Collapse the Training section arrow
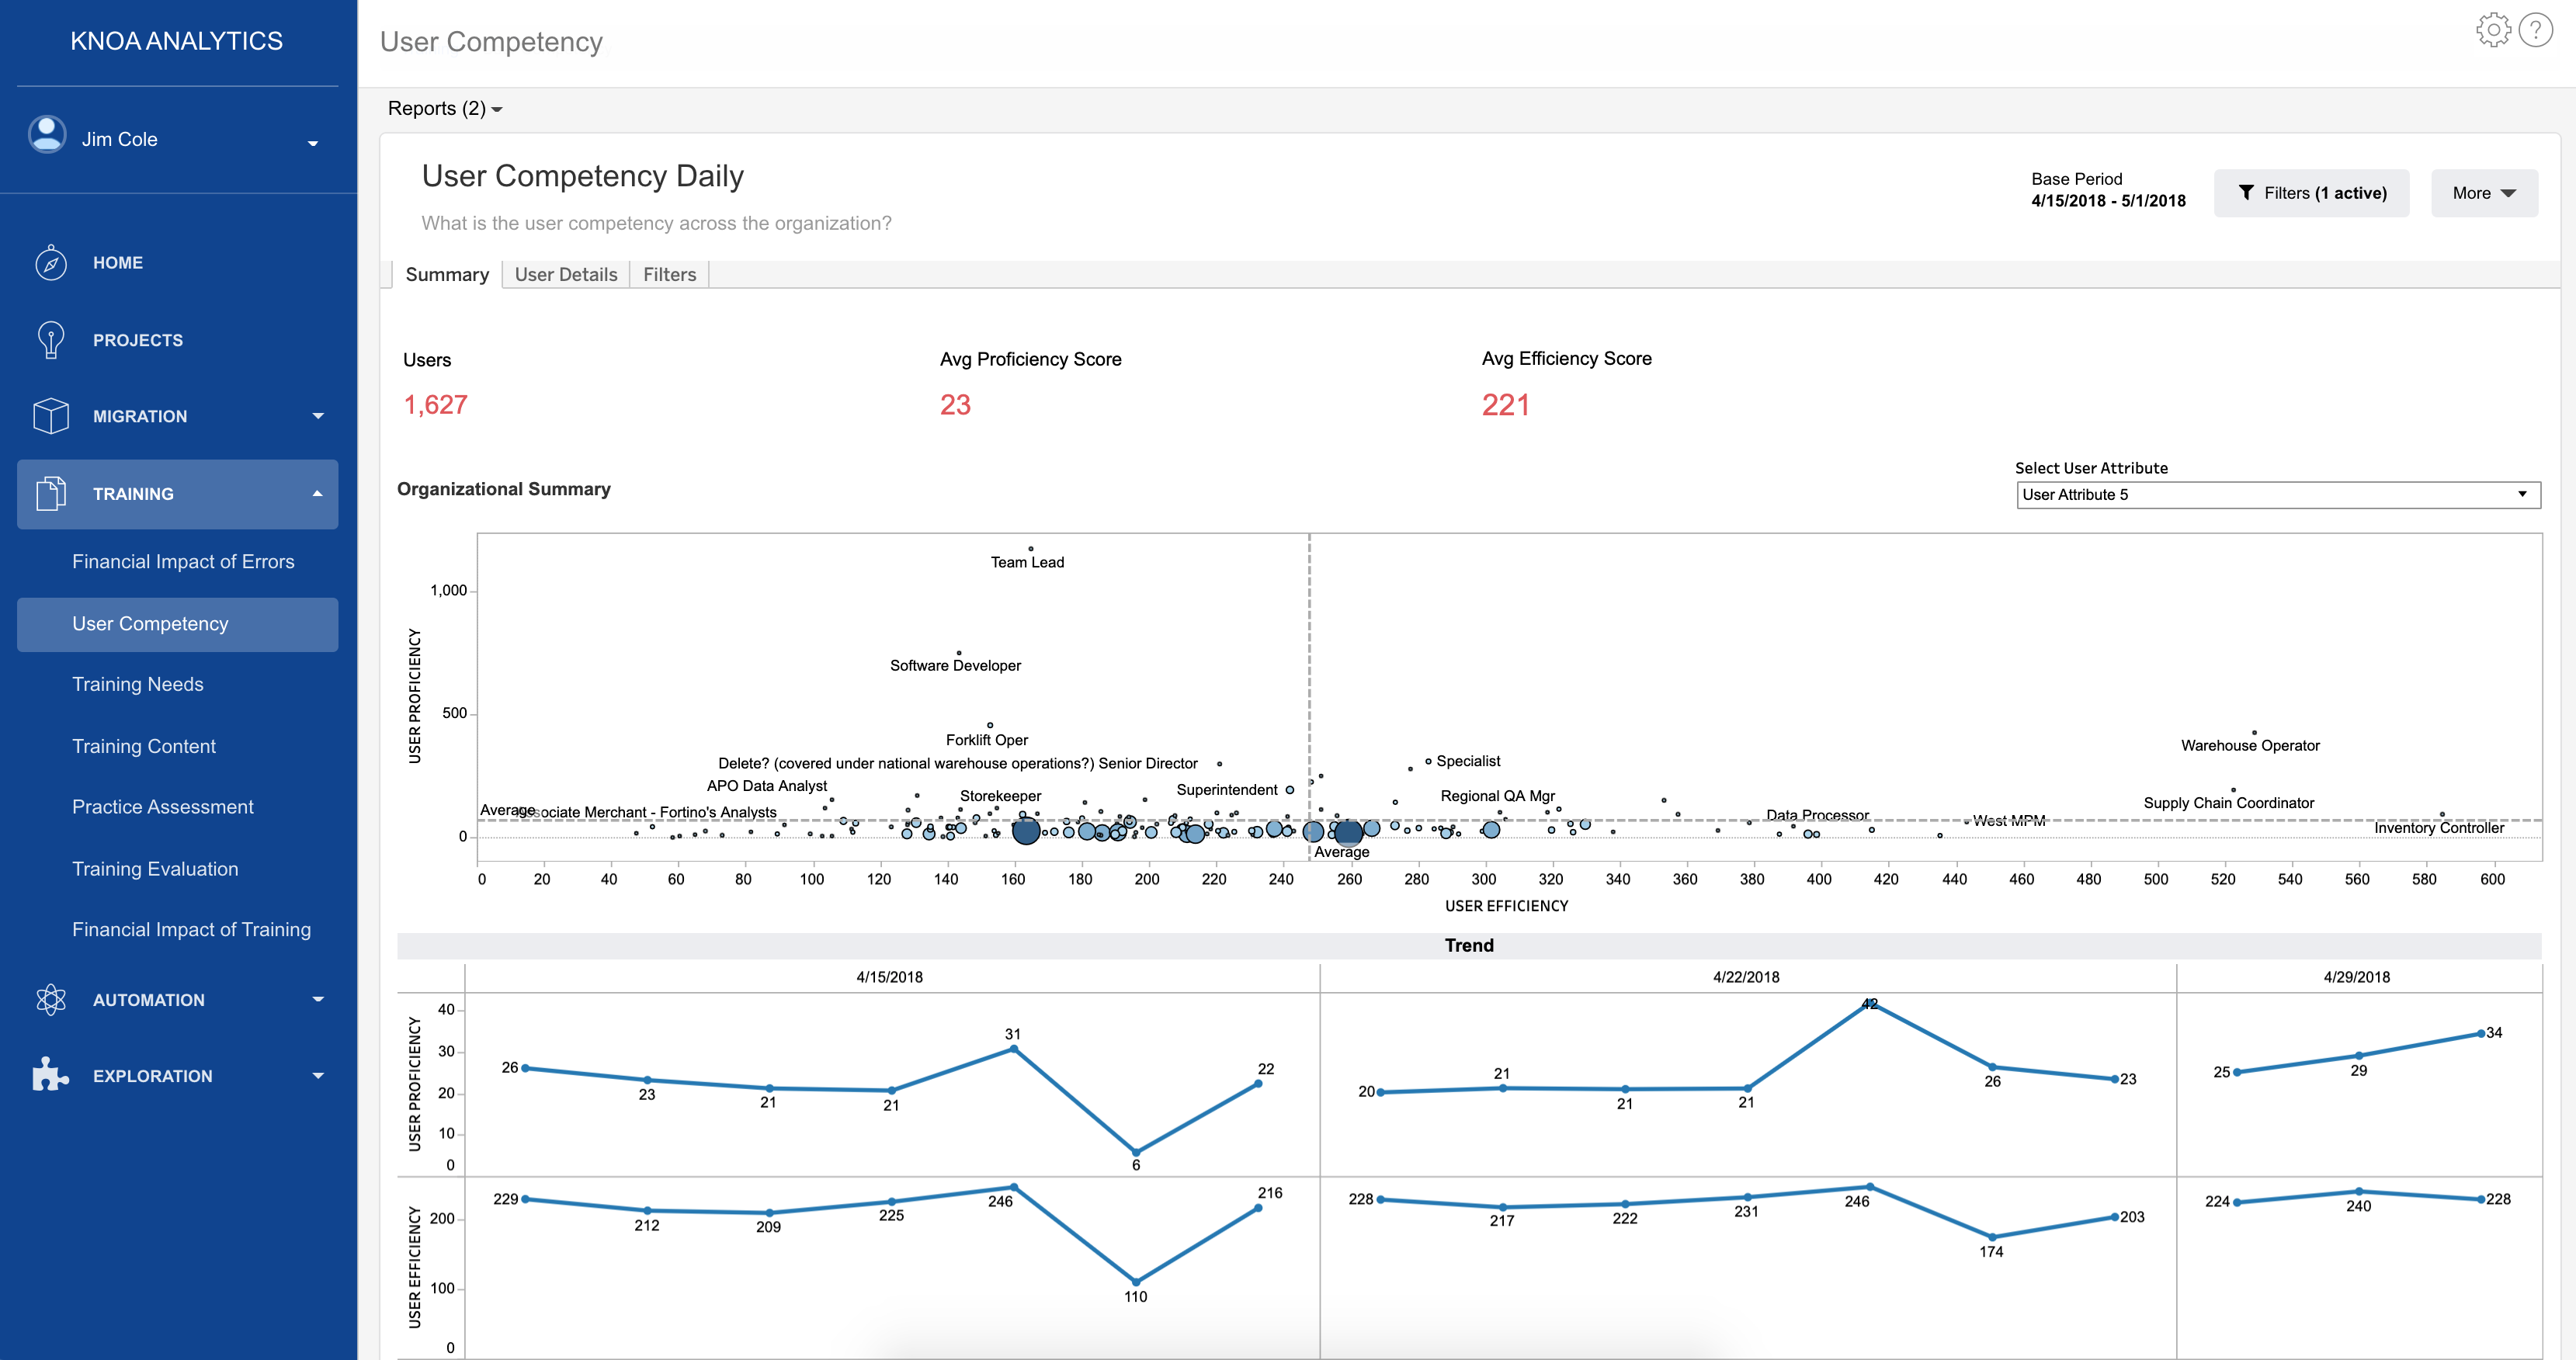The height and width of the screenshot is (1360, 2576). 318,494
